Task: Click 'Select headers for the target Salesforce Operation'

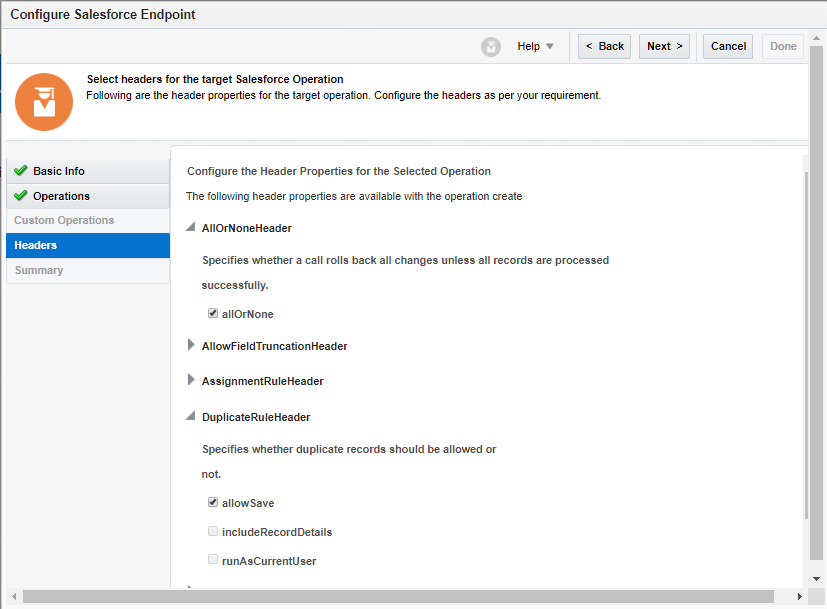Action: coord(215,79)
